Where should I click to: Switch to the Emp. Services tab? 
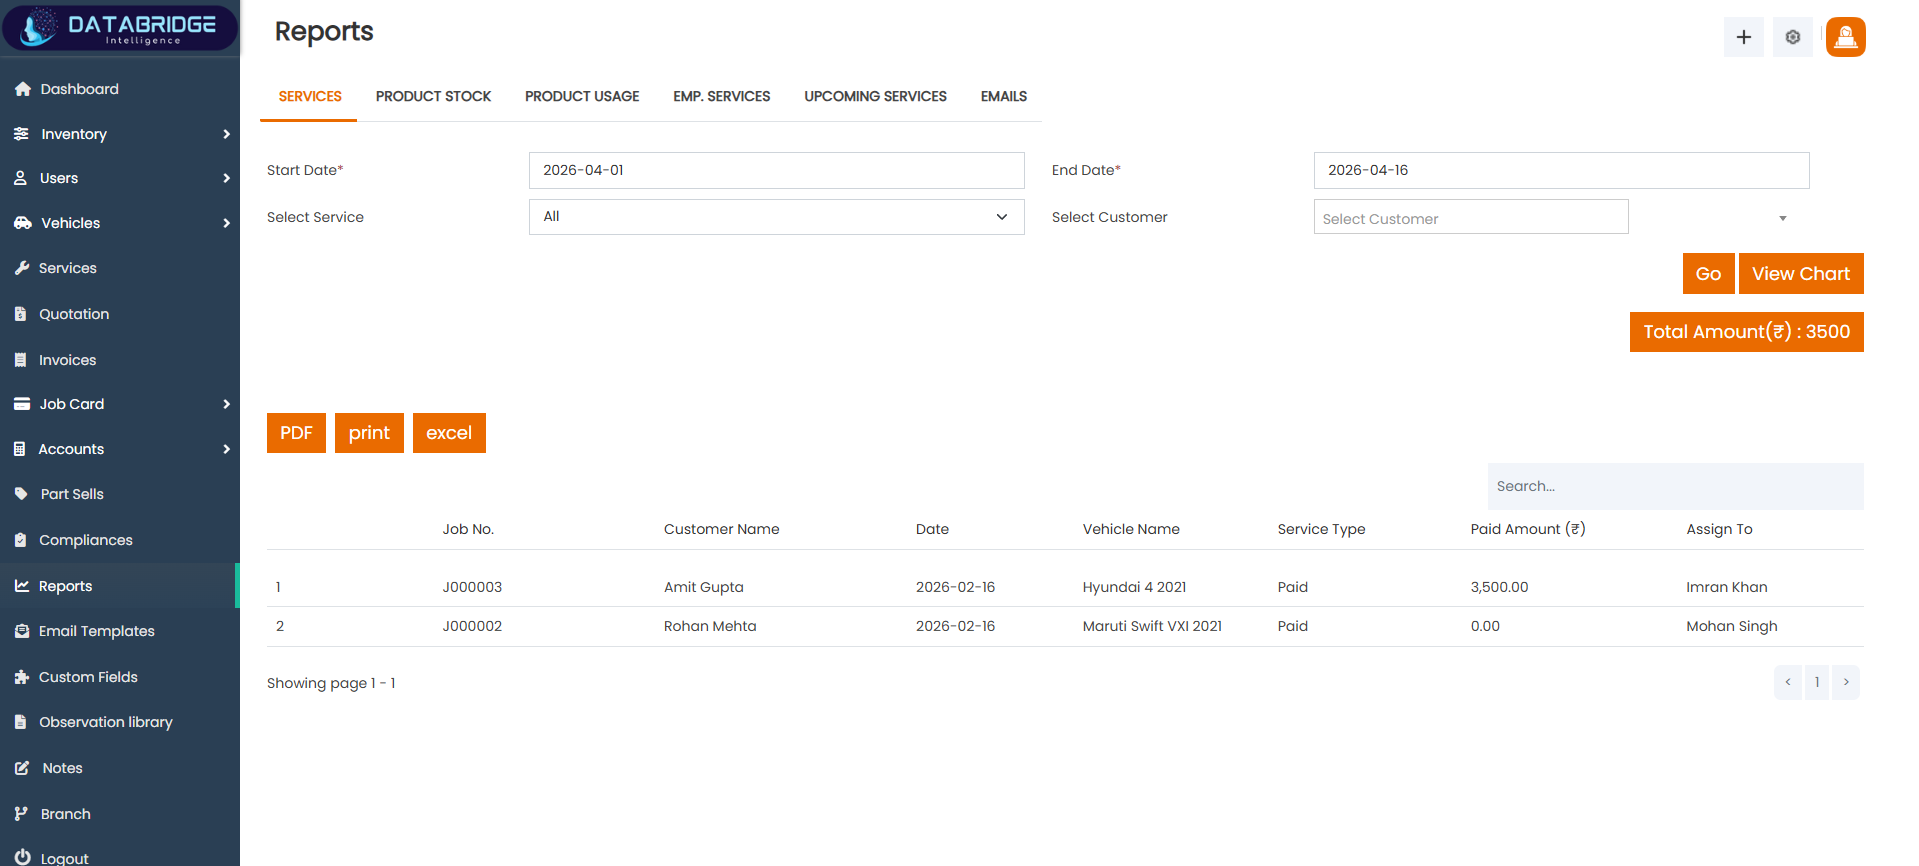tap(722, 97)
